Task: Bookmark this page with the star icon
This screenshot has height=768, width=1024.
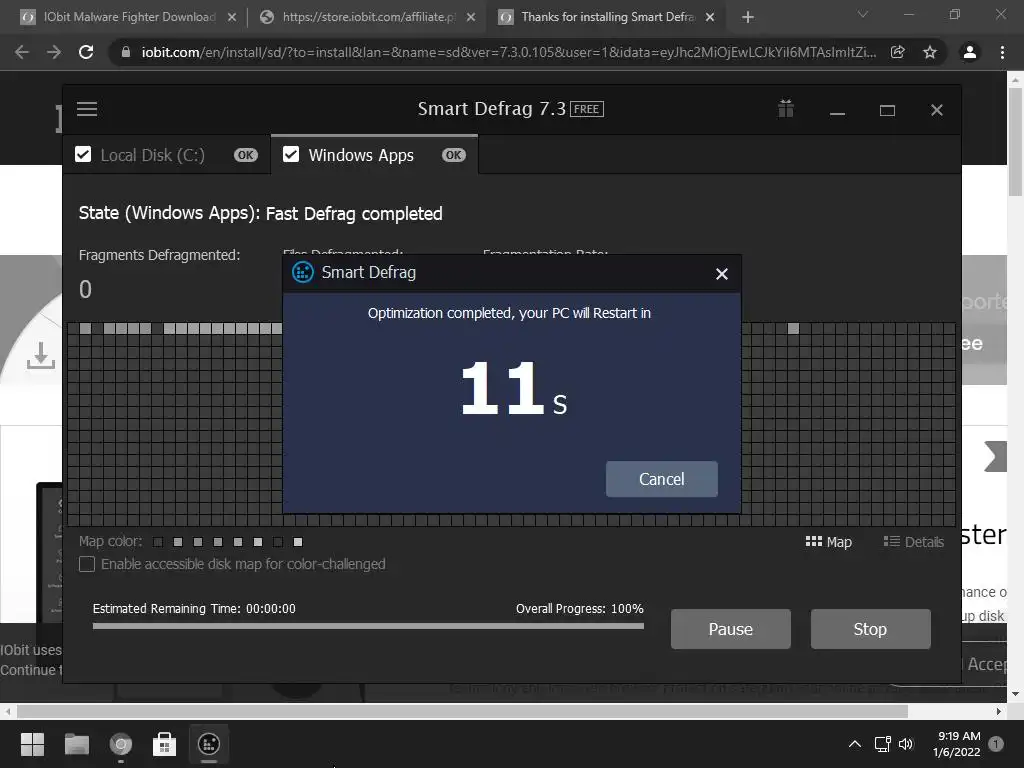Action: [930, 52]
